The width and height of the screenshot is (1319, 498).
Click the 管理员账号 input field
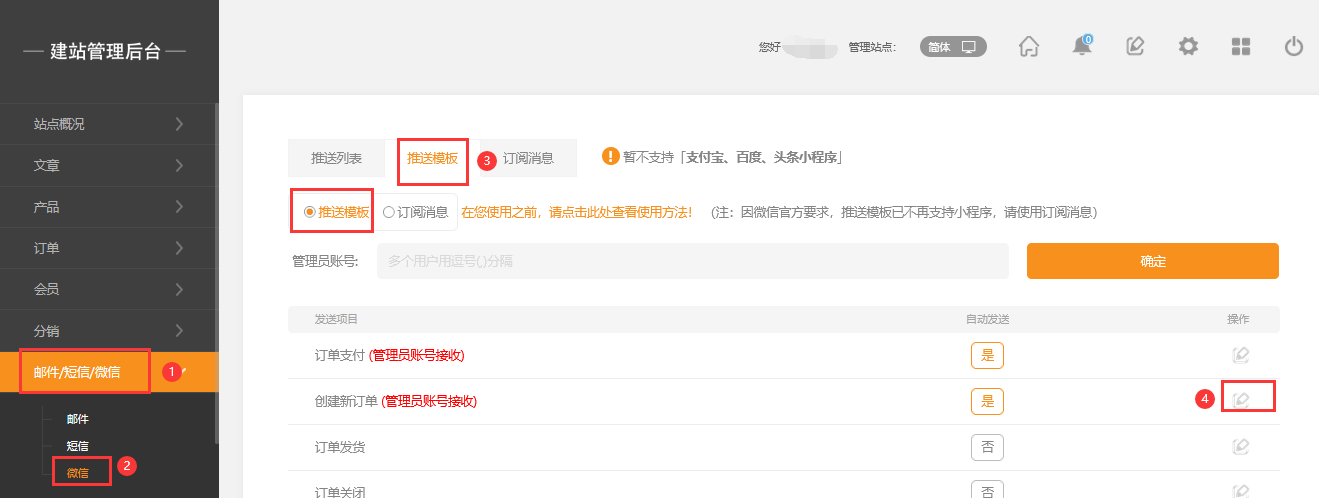pyautogui.click(x=692, y=261)
